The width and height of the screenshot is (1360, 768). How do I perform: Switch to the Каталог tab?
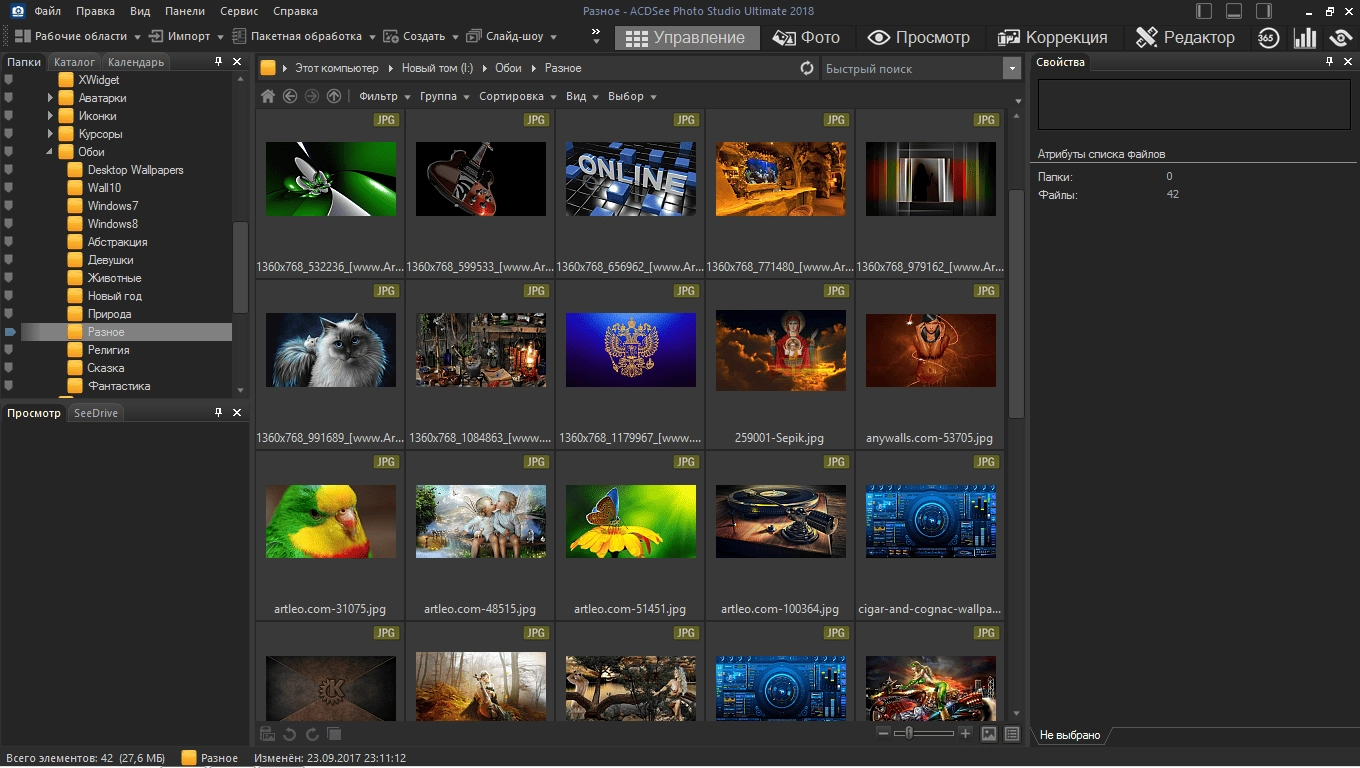[x=75, y=62]
